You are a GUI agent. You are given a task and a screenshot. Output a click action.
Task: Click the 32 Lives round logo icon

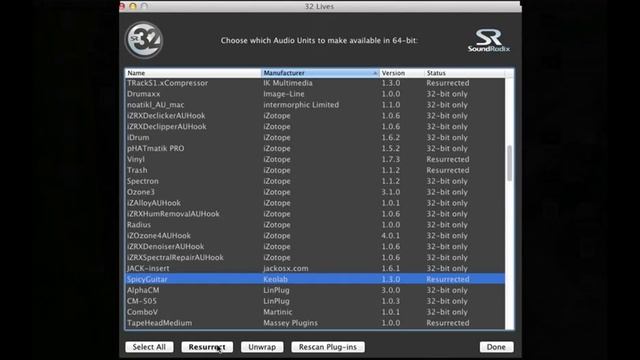coord(144,40)
